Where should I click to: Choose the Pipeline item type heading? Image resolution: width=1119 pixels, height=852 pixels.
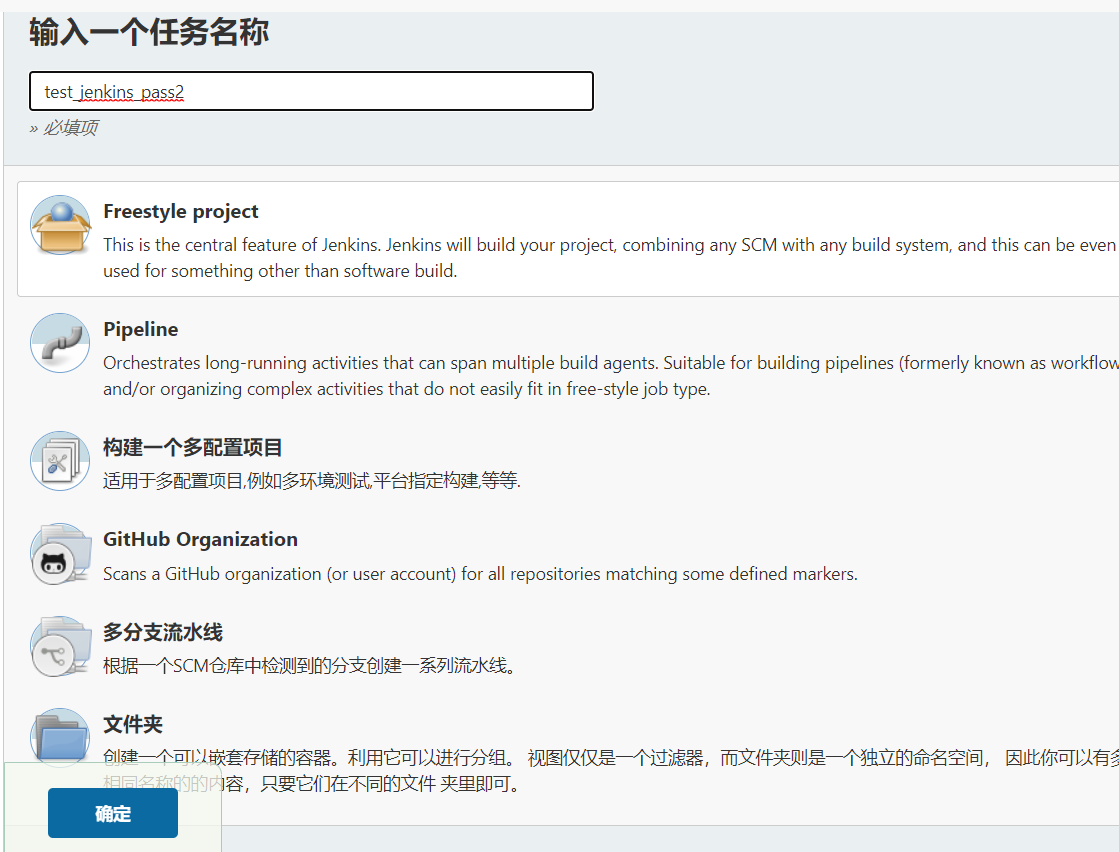pos(140,329)
